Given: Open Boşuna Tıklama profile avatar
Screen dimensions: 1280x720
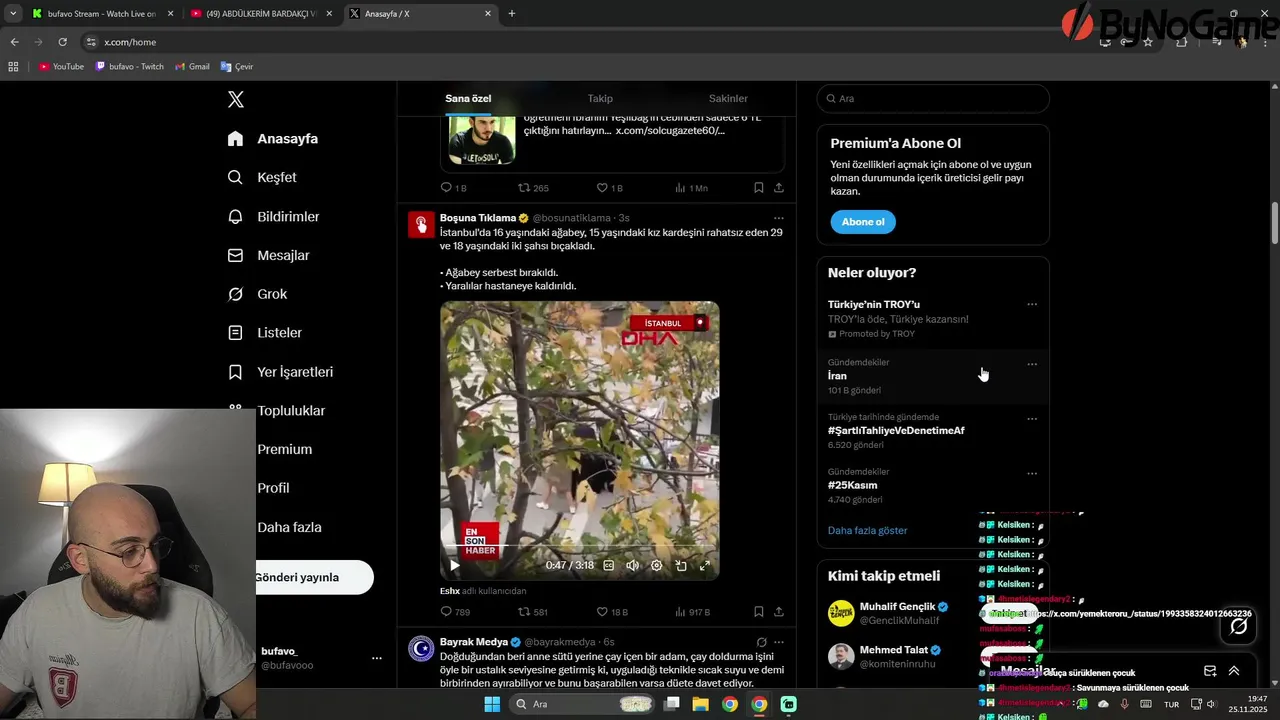Looking at the screenshot, I should tap(421, 225).
